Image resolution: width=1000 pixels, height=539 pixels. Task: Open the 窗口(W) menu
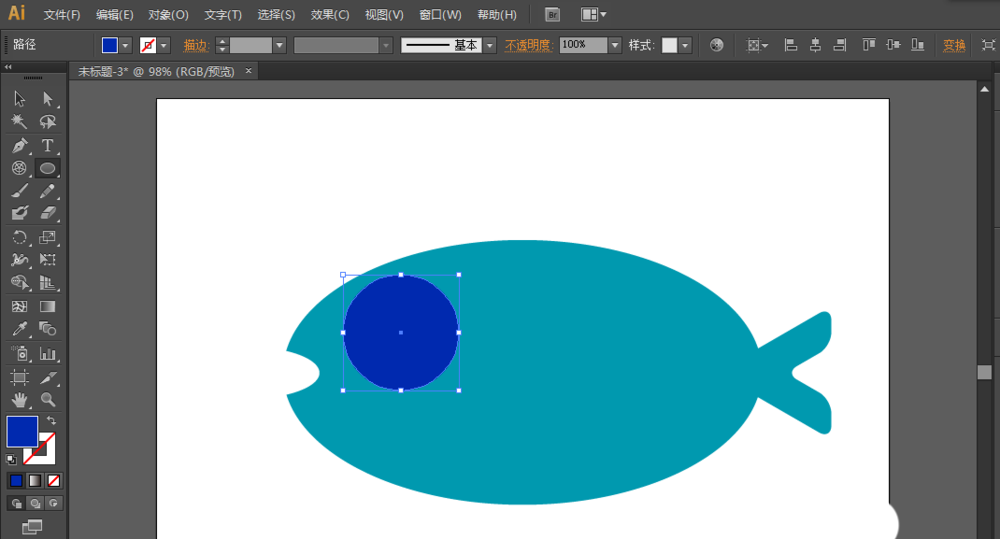tap(440, 15)
